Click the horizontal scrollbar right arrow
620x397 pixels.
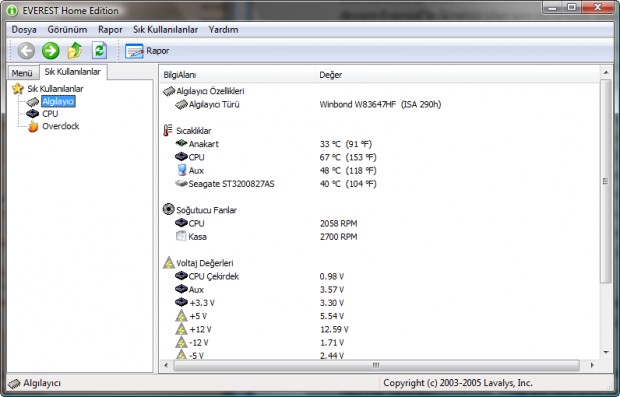tap(592, 365)
